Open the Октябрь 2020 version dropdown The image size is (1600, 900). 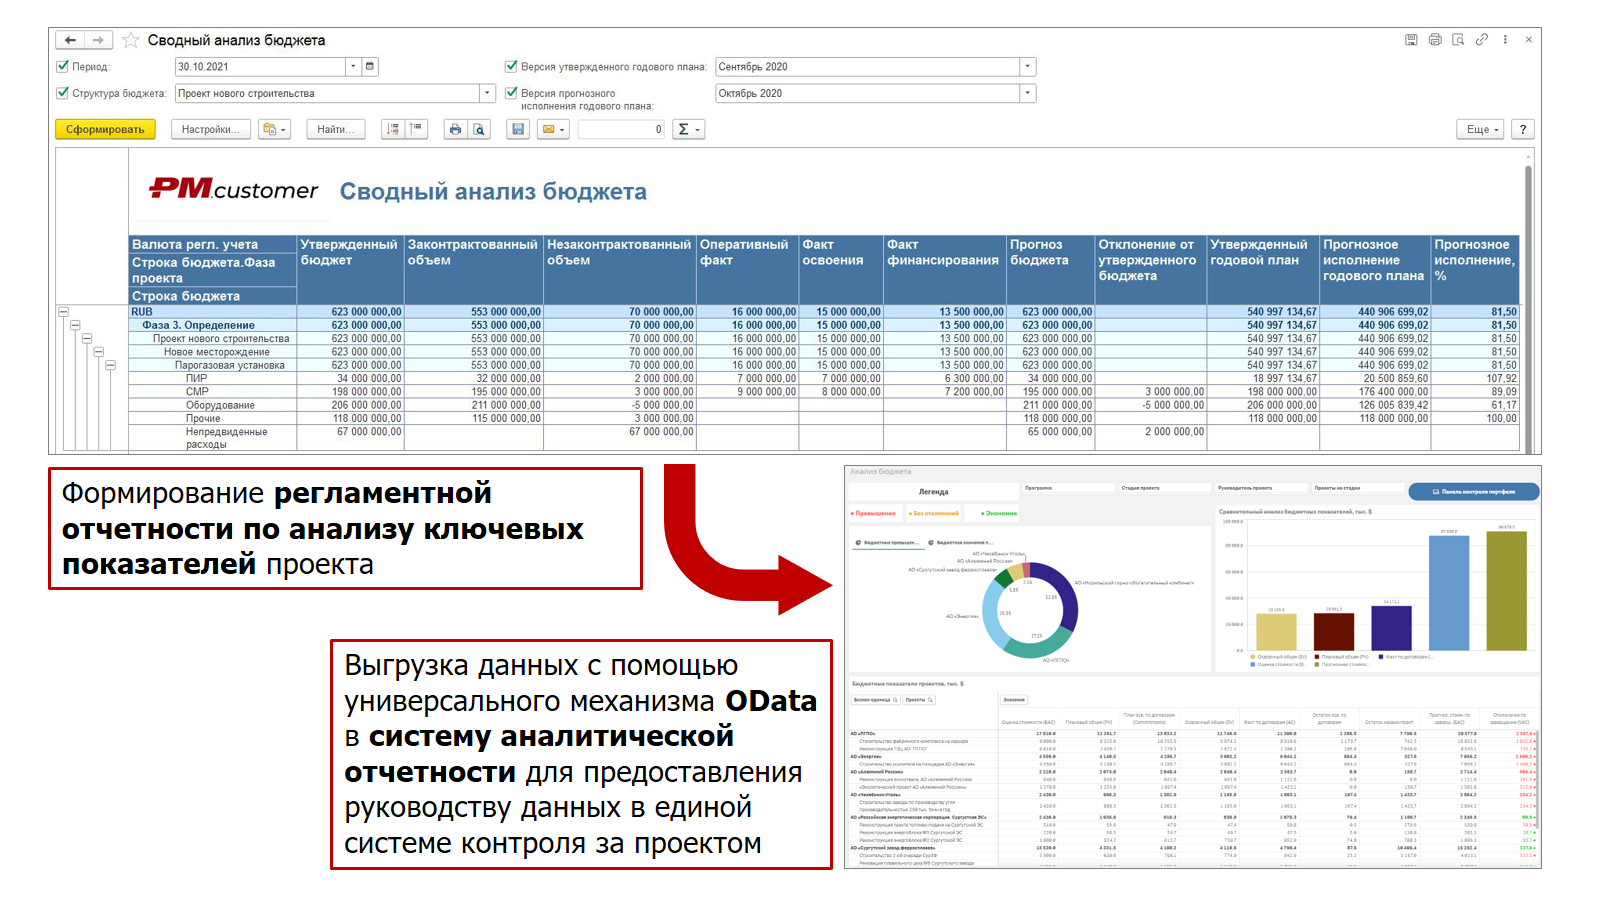[x=1027, y=93]
